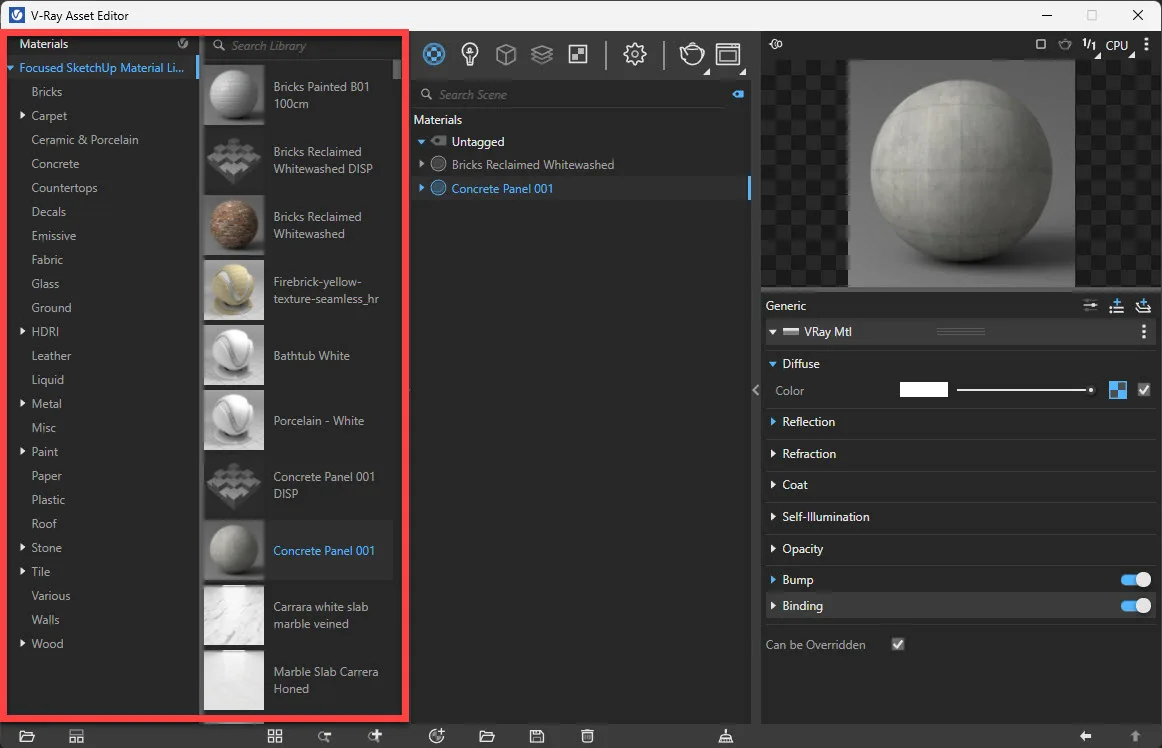Click the back navigation arrow

click(x=1086, y=736)
